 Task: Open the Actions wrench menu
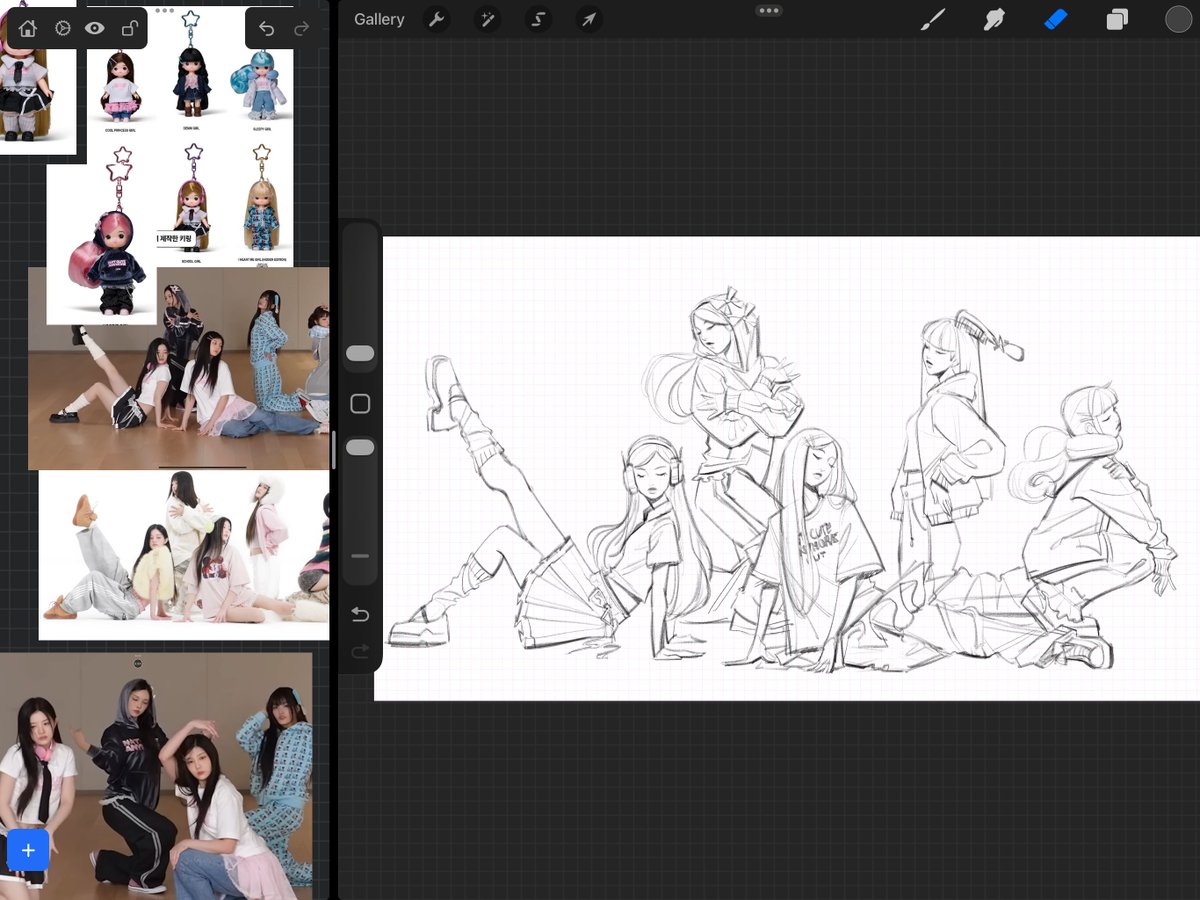435,20
